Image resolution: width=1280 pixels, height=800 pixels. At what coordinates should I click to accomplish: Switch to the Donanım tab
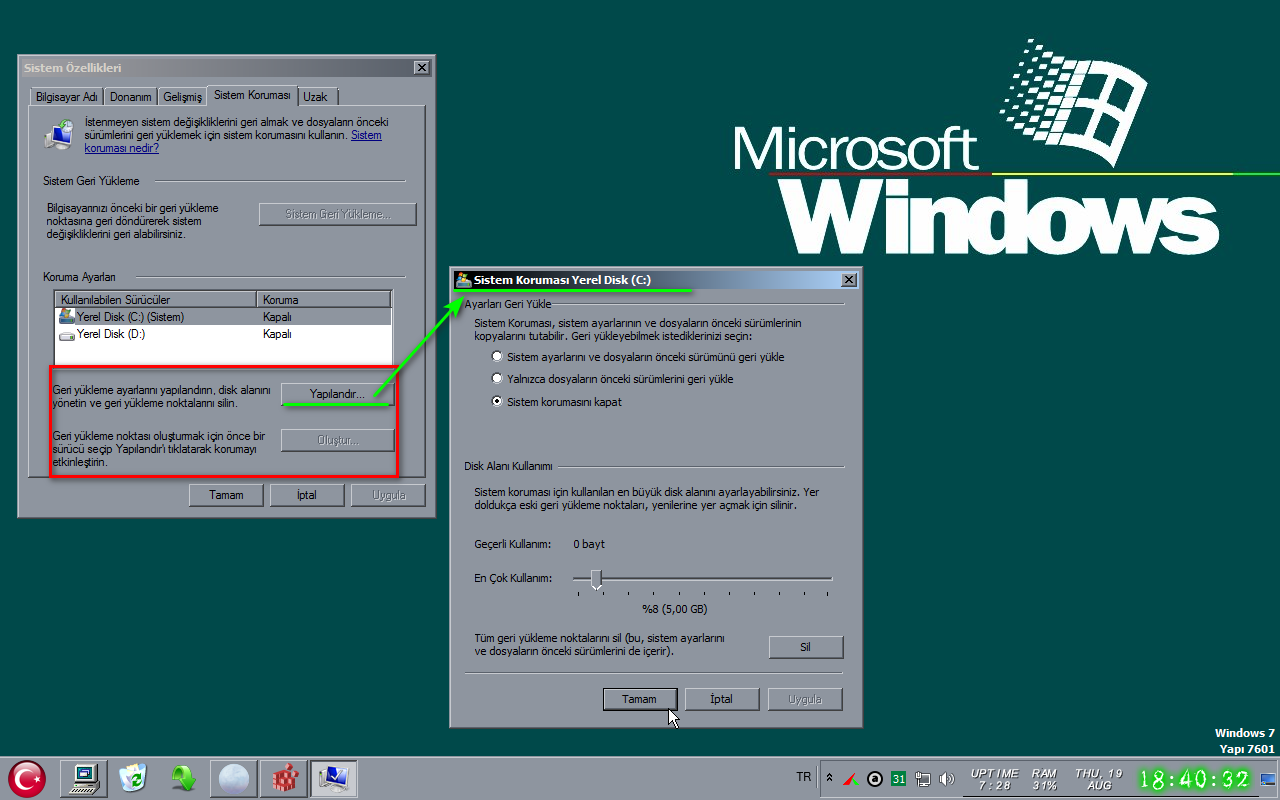pyautogui.click(x=131, y=97)
